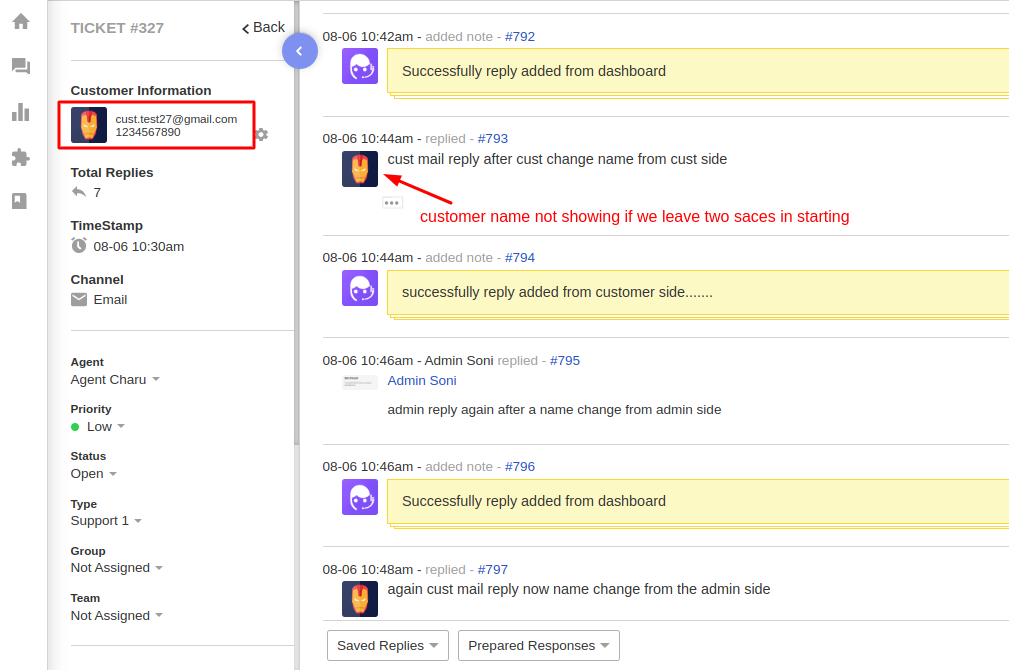Image resolution: width=1009 pixels, height=670 pixels.
Task: Click the bot avatar on note #794
Action: [360, 288]
